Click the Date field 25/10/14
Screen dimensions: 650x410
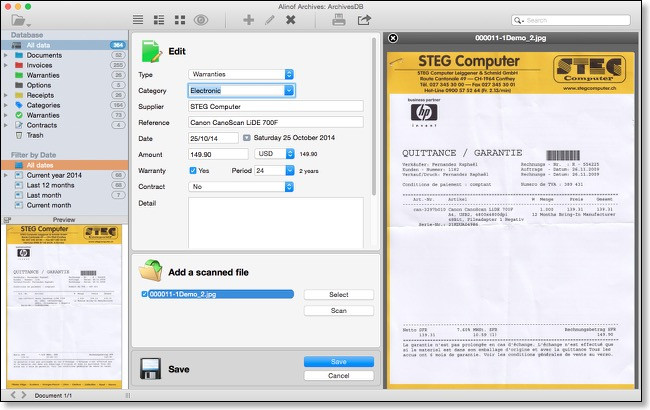(x=213, y=138)
